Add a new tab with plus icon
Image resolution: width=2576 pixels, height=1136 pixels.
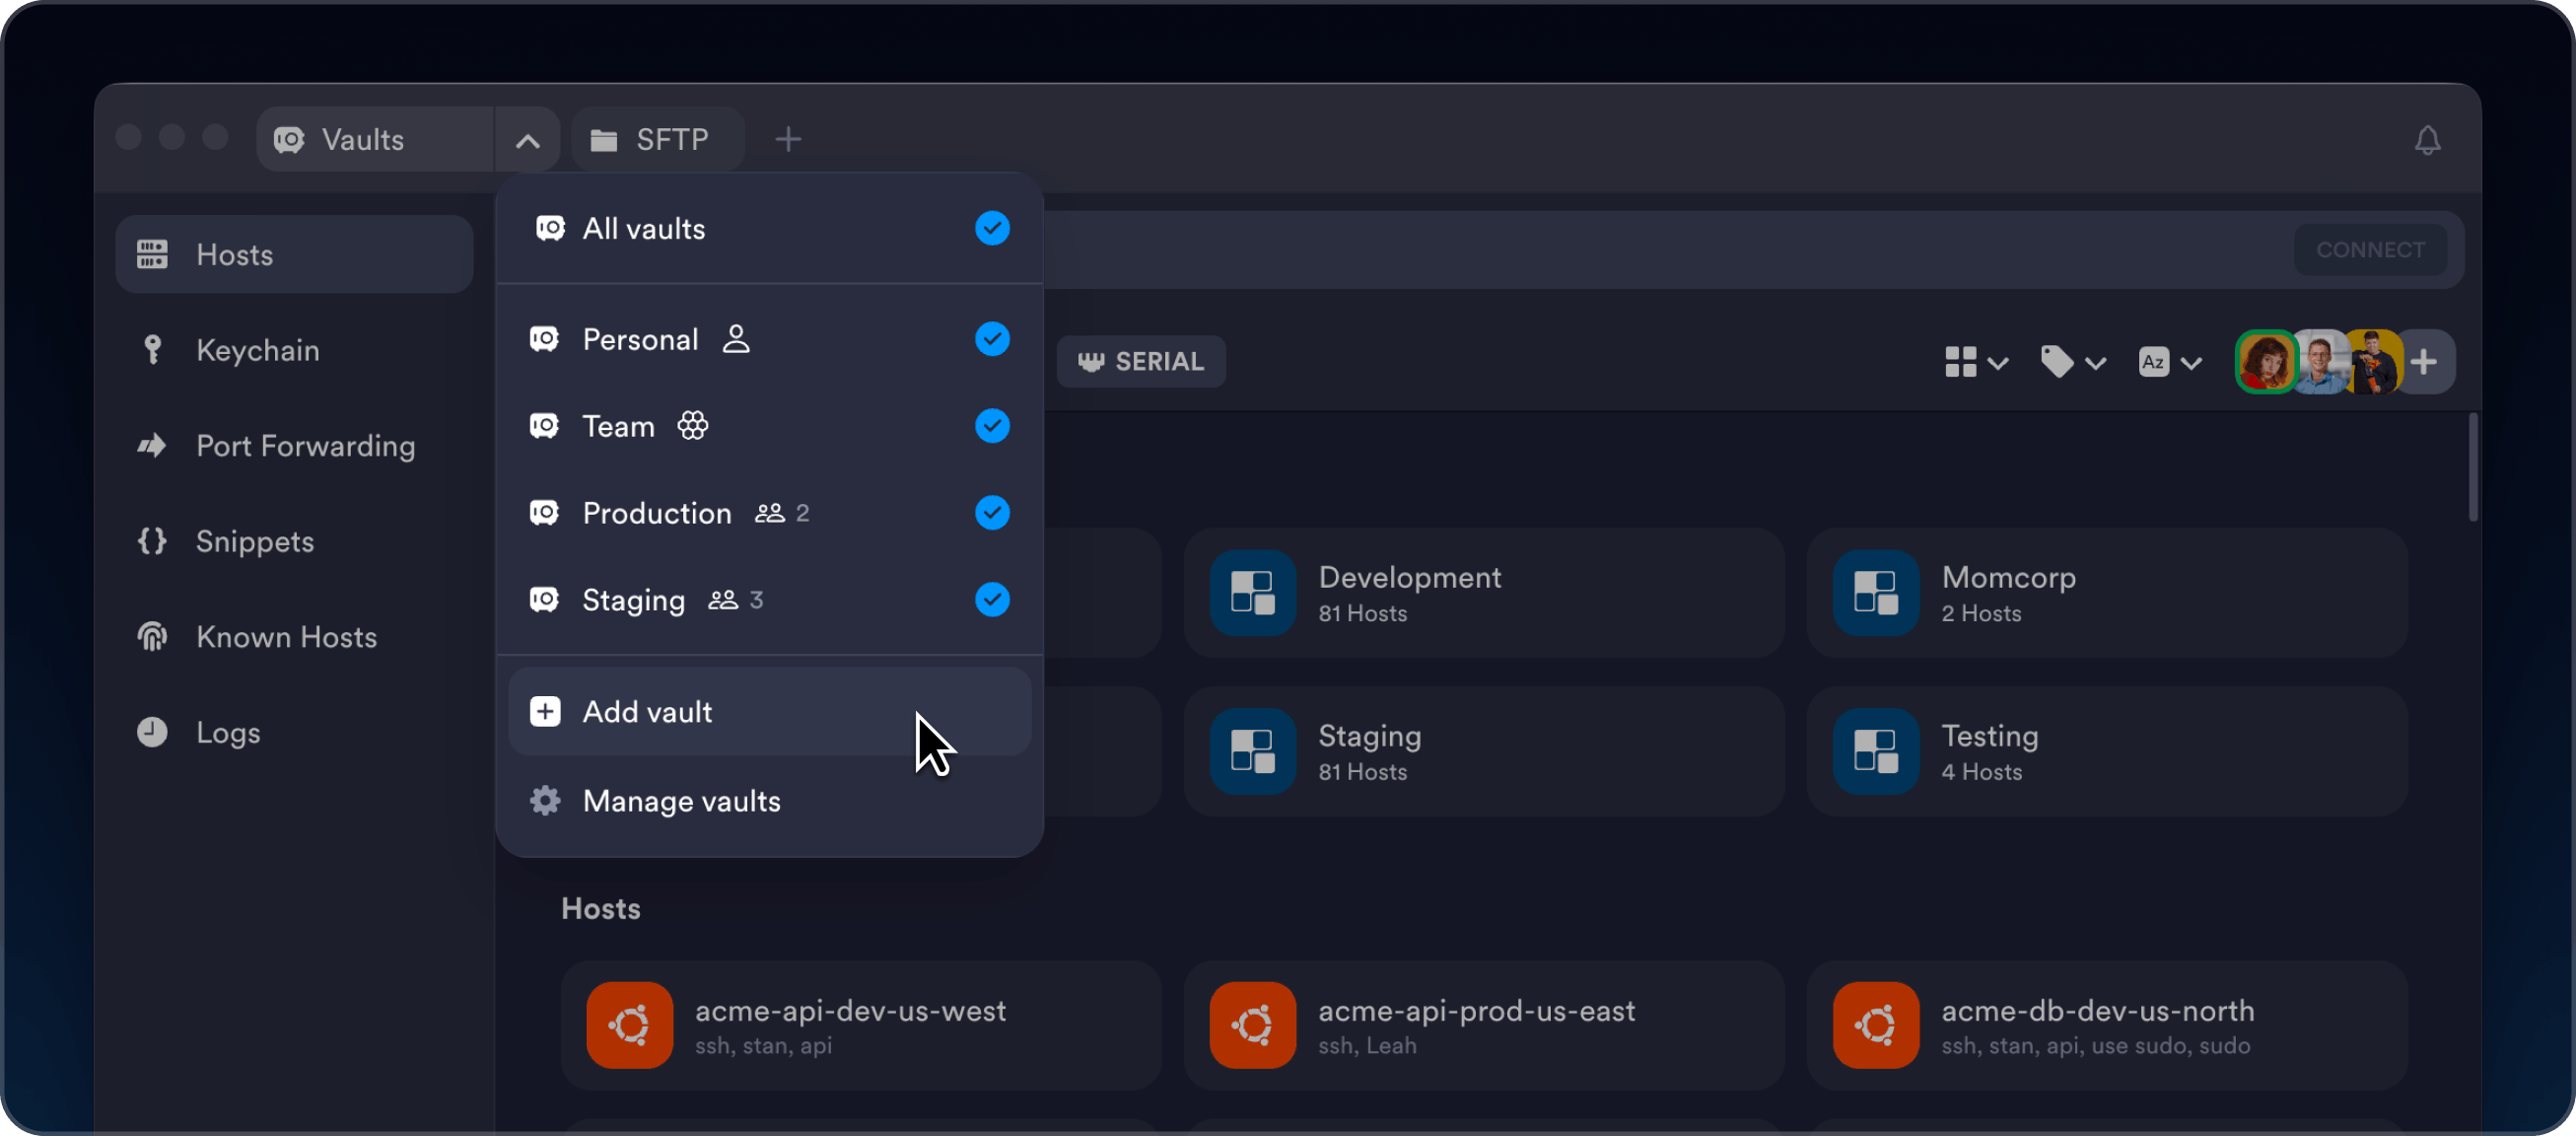tap(788, 140)
